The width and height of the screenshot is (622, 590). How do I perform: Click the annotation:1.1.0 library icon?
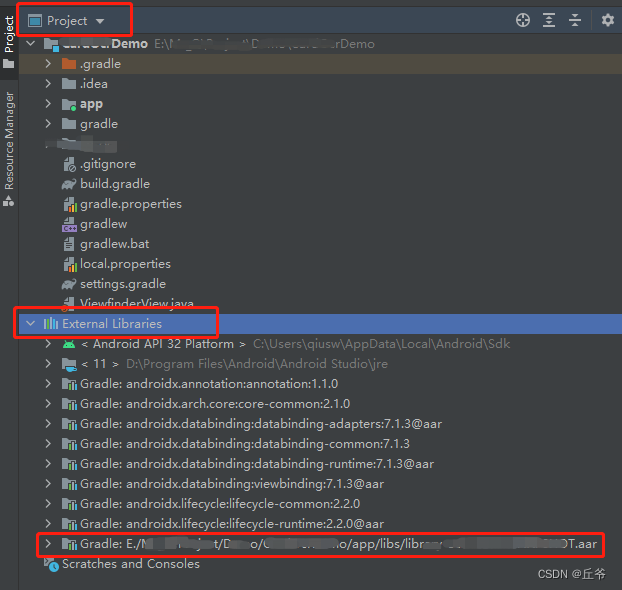pos(69,384)
